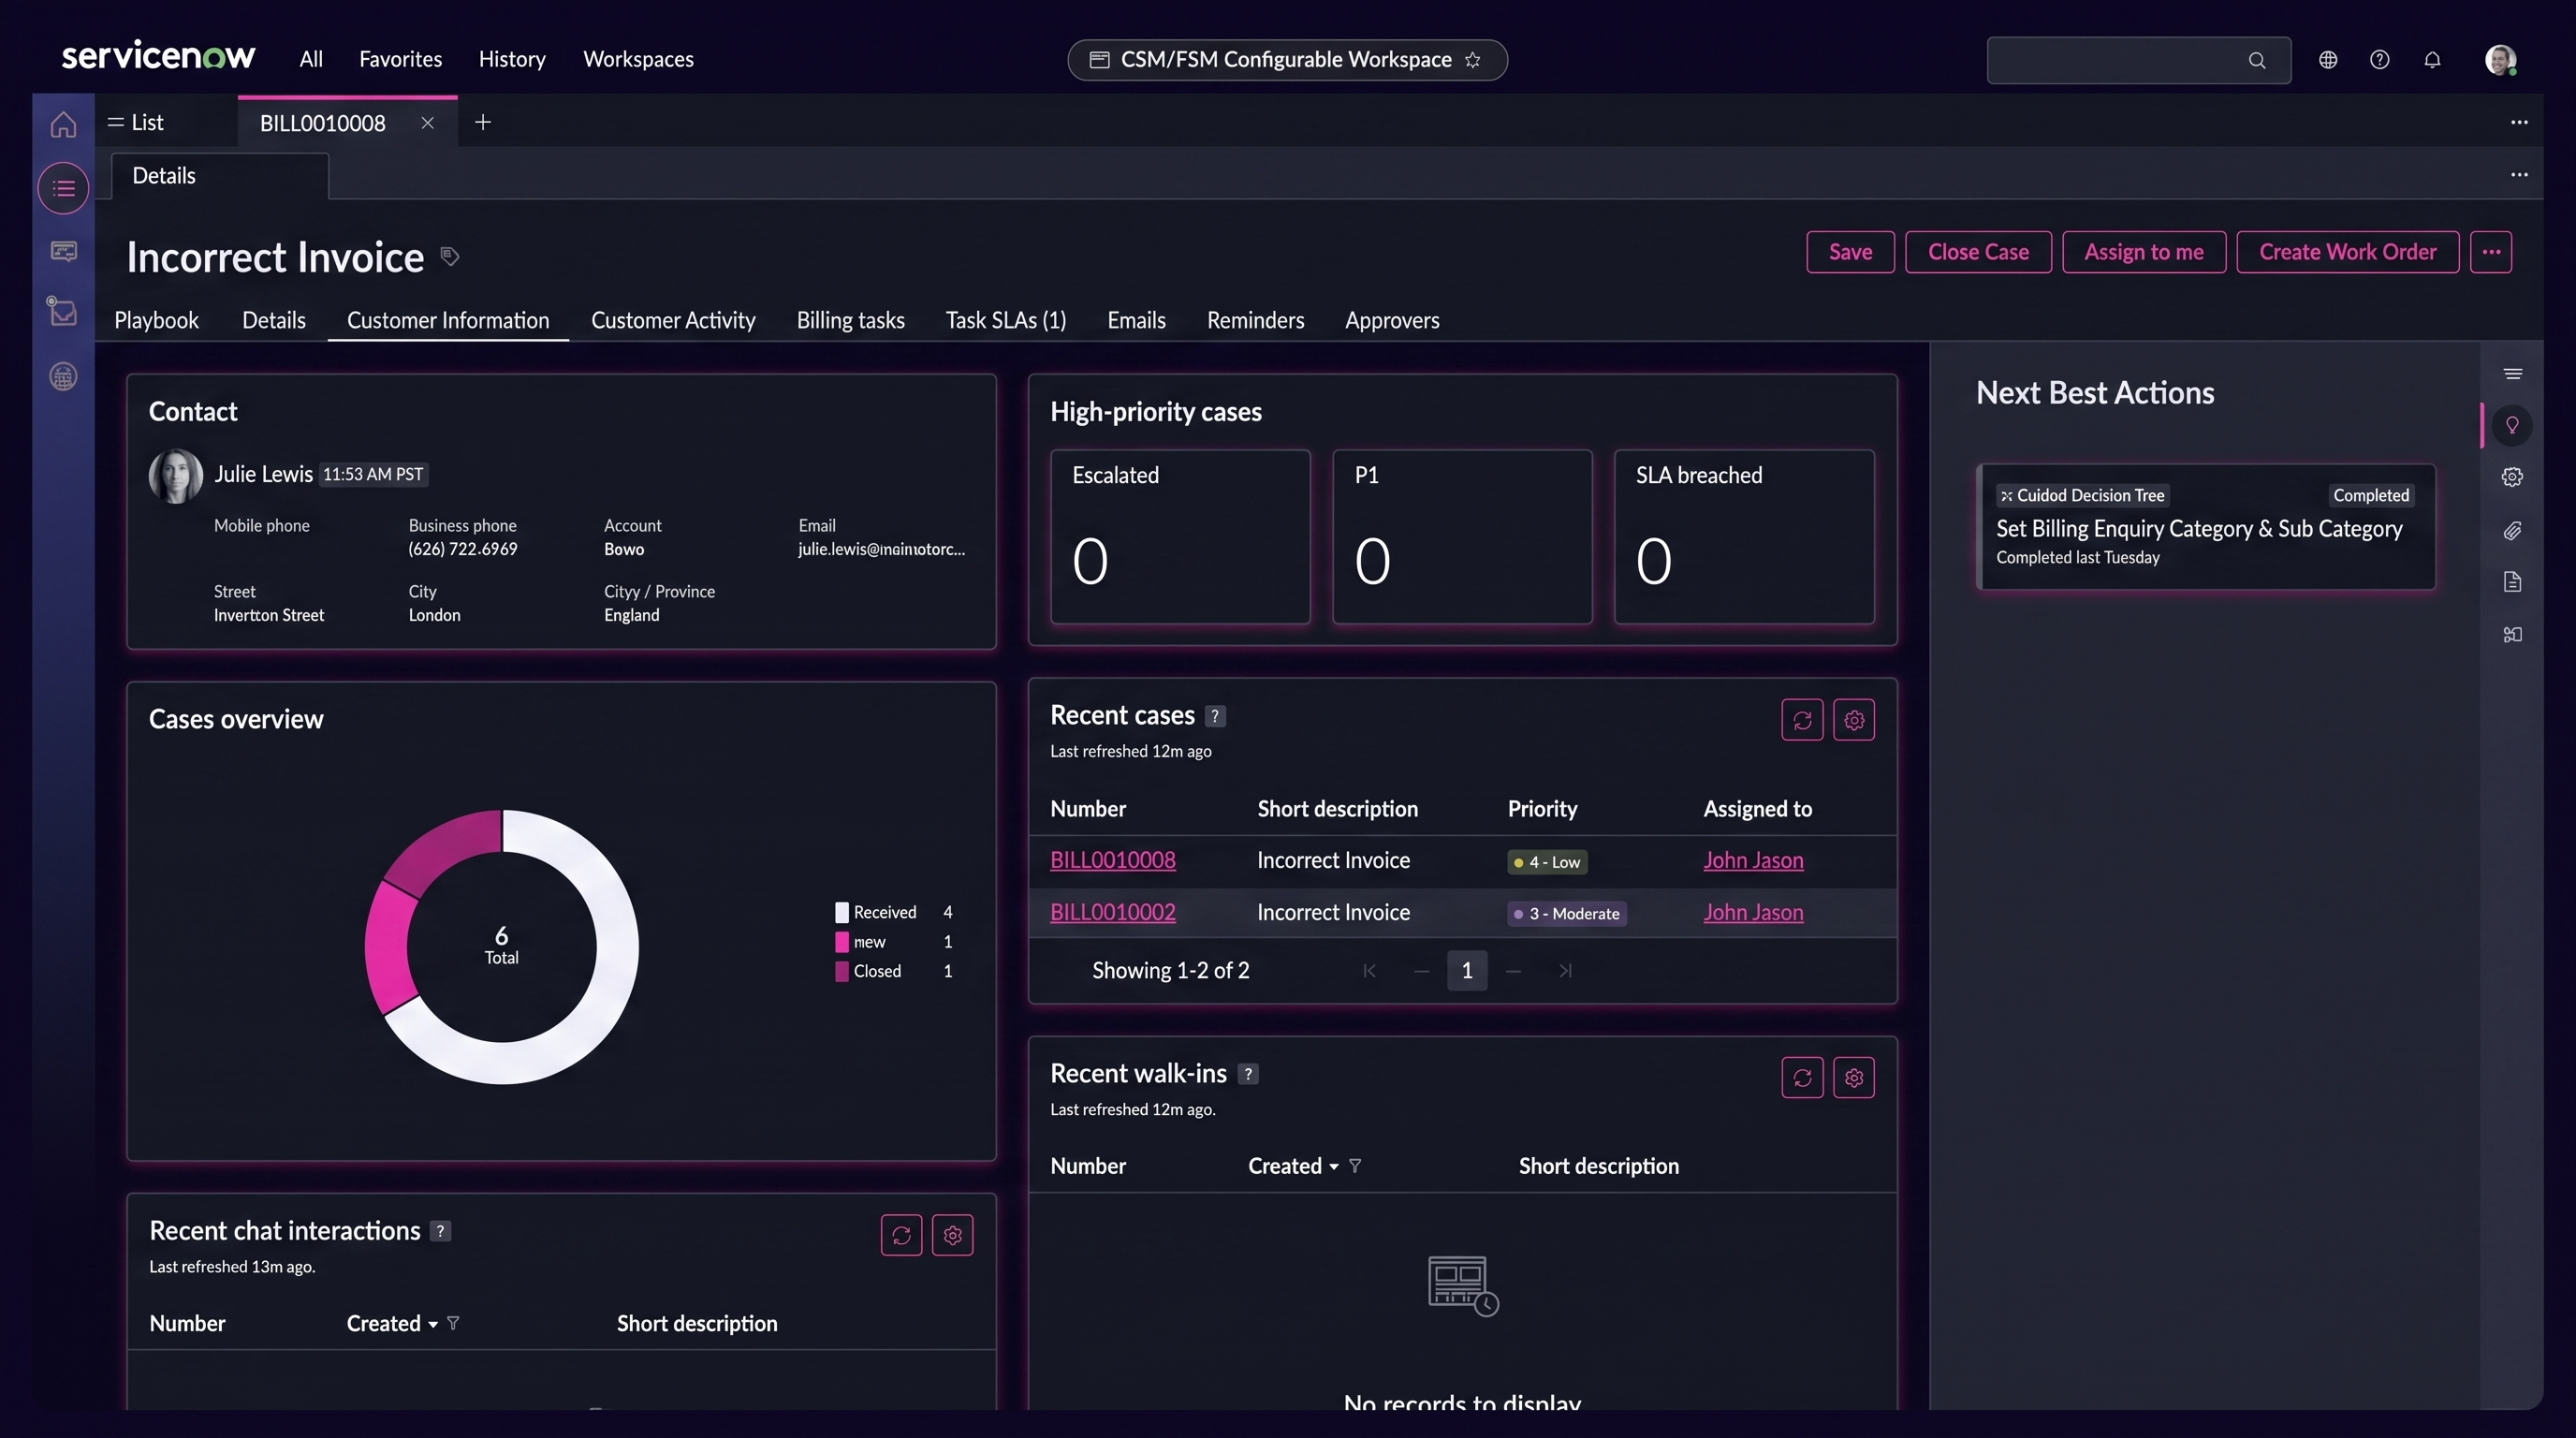Collapse the right panel with the lines icon
This screenshot has width=2576, height=1438.
[2512, 374]
